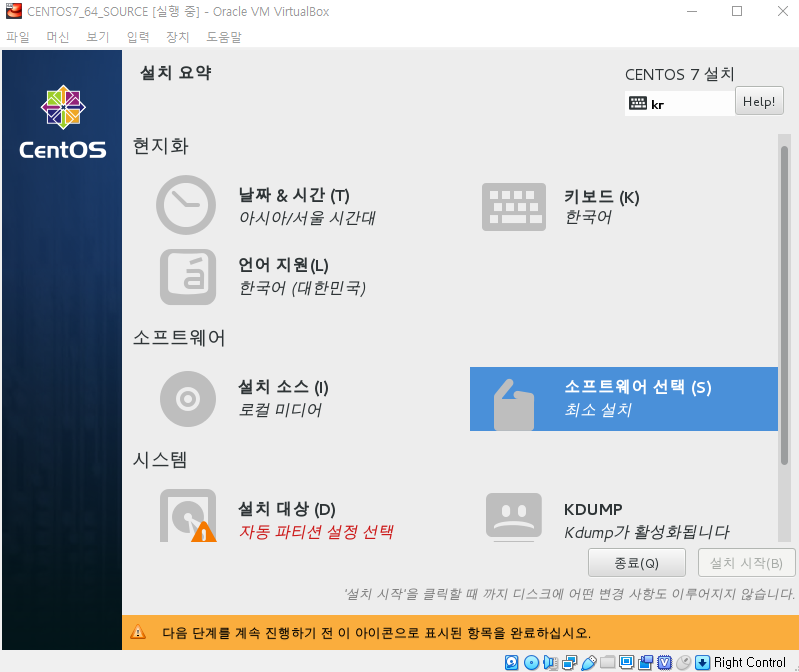This screenshot has height=672, width=799.
Task: Click the vertical scrollbar of the summary
Action: 784,306
